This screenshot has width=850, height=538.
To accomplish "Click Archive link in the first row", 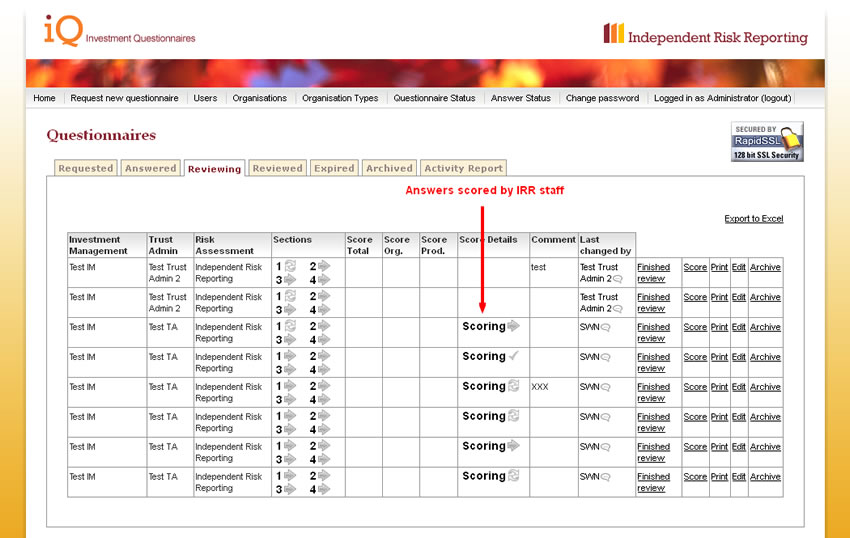I will tap(765, 268).
